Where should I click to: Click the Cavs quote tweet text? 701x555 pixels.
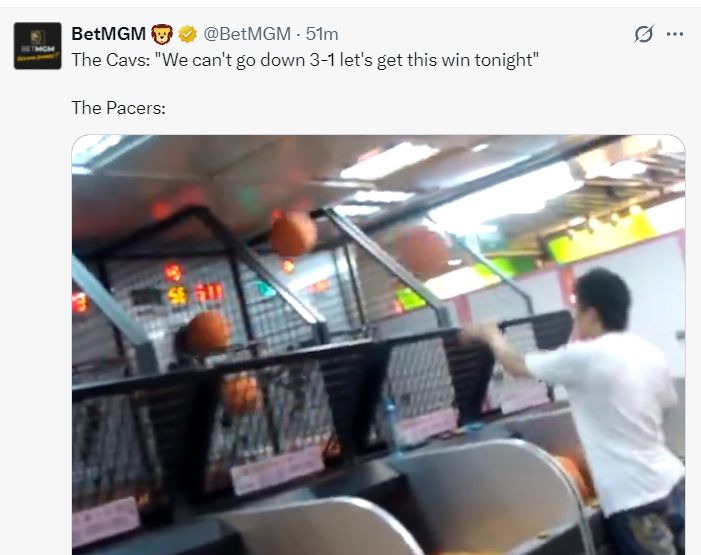pyautogui.click(x=305, y=60)
